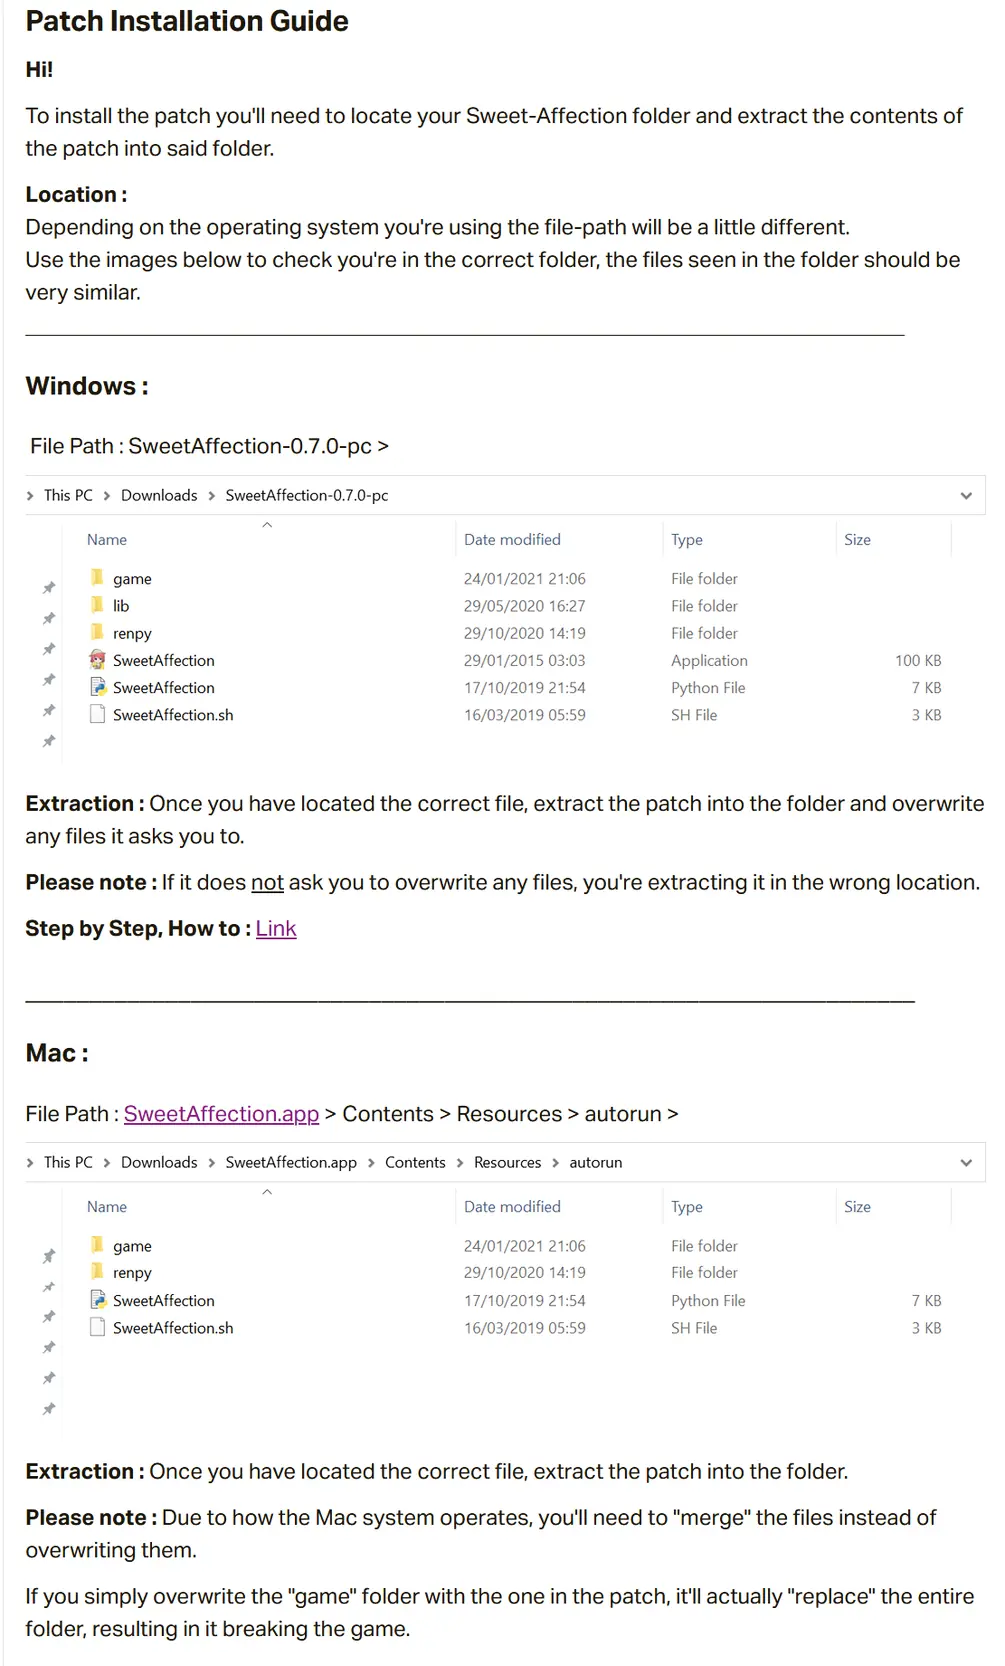
Task: Click the SweetAffection Python File icon in Windows listing
Action: (97, 687)
